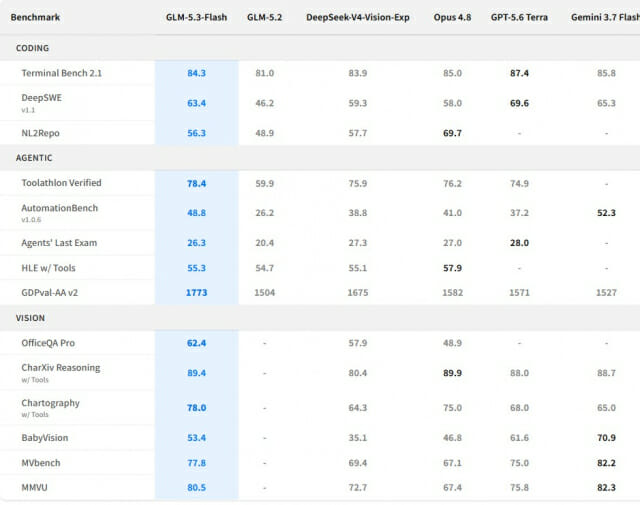Click the 46.2 DeepSWE GLM-5.2 score
640x505 pixels.
point(264,103)
